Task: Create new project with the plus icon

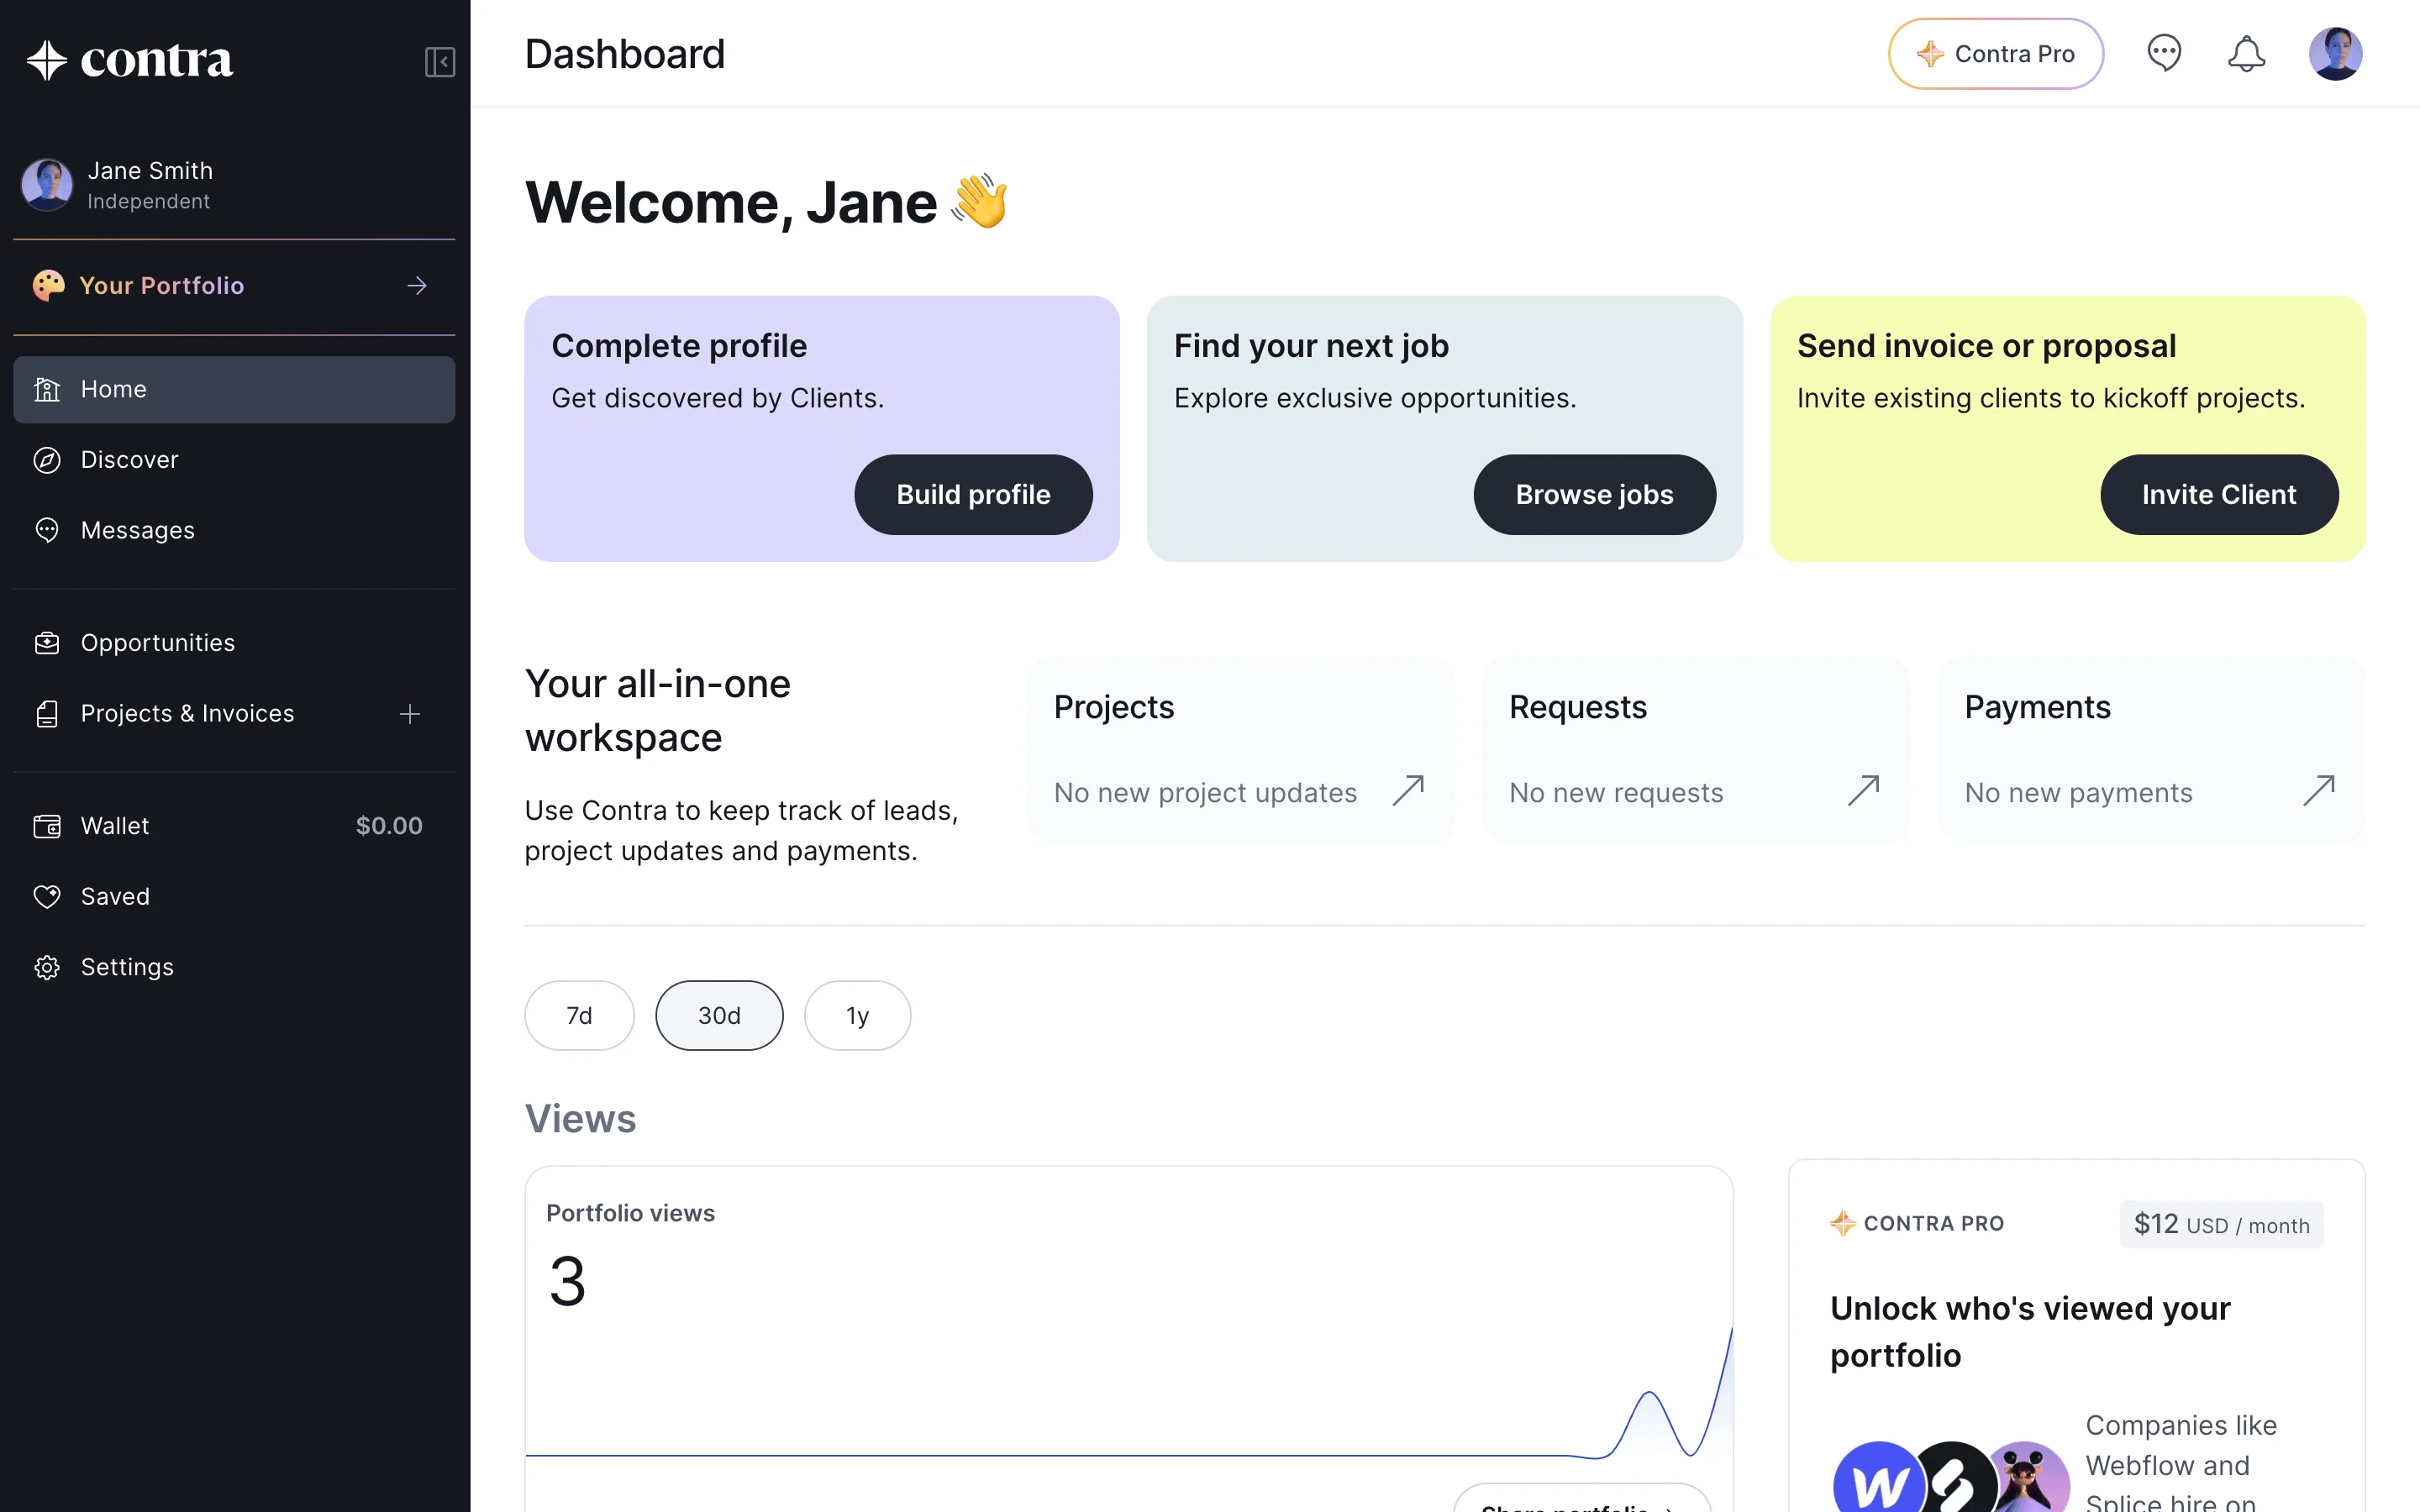Action: point(410,713)
